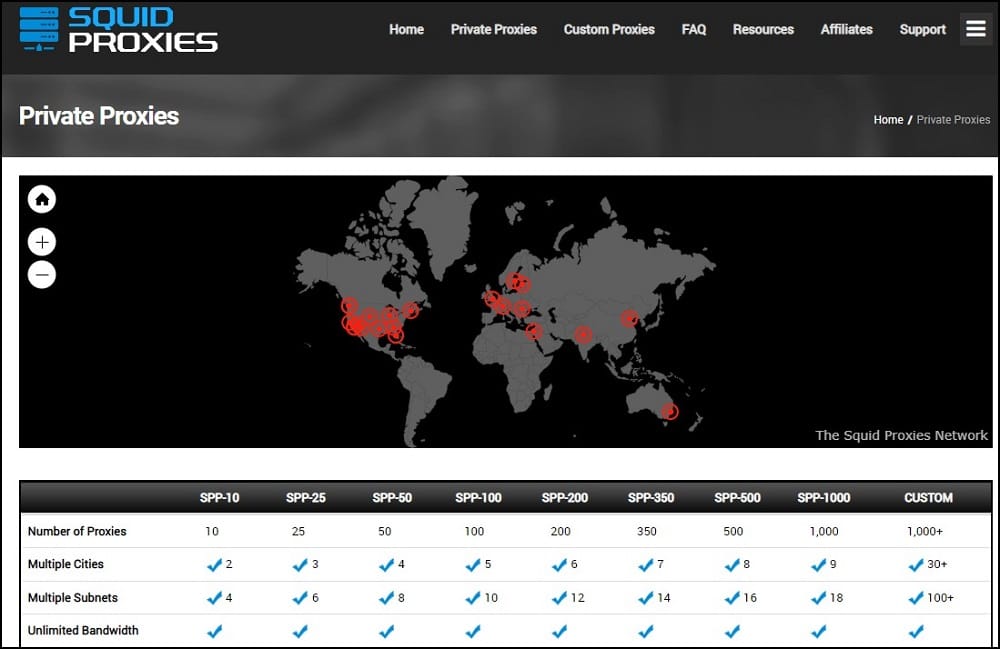Click the Private Proxies page heading
The height and width of the screenshot is (649, 1000).
point(99,116)
